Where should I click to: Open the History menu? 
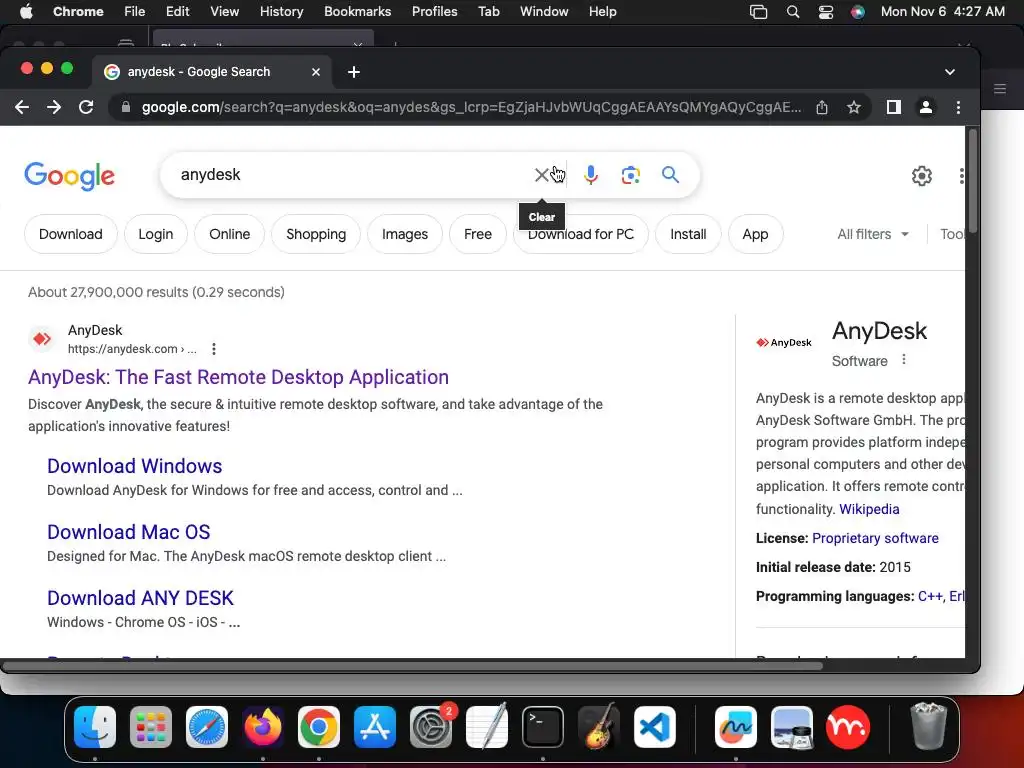[x=281, y=12]
